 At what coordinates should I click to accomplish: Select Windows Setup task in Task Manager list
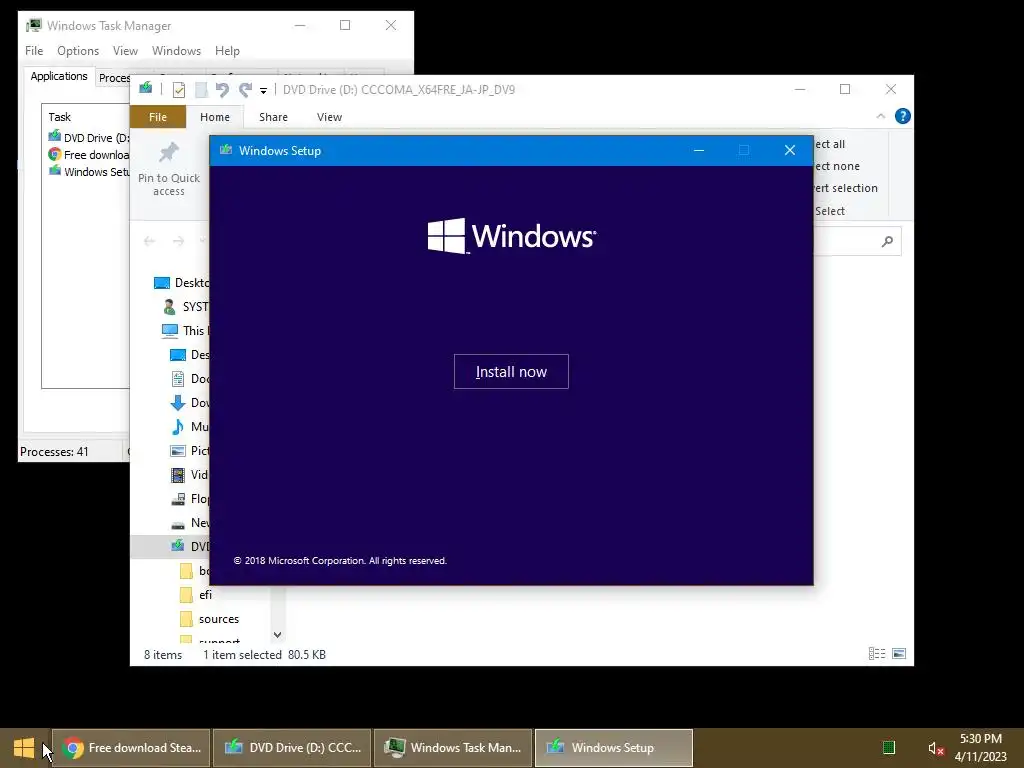(x=88, y=172)
